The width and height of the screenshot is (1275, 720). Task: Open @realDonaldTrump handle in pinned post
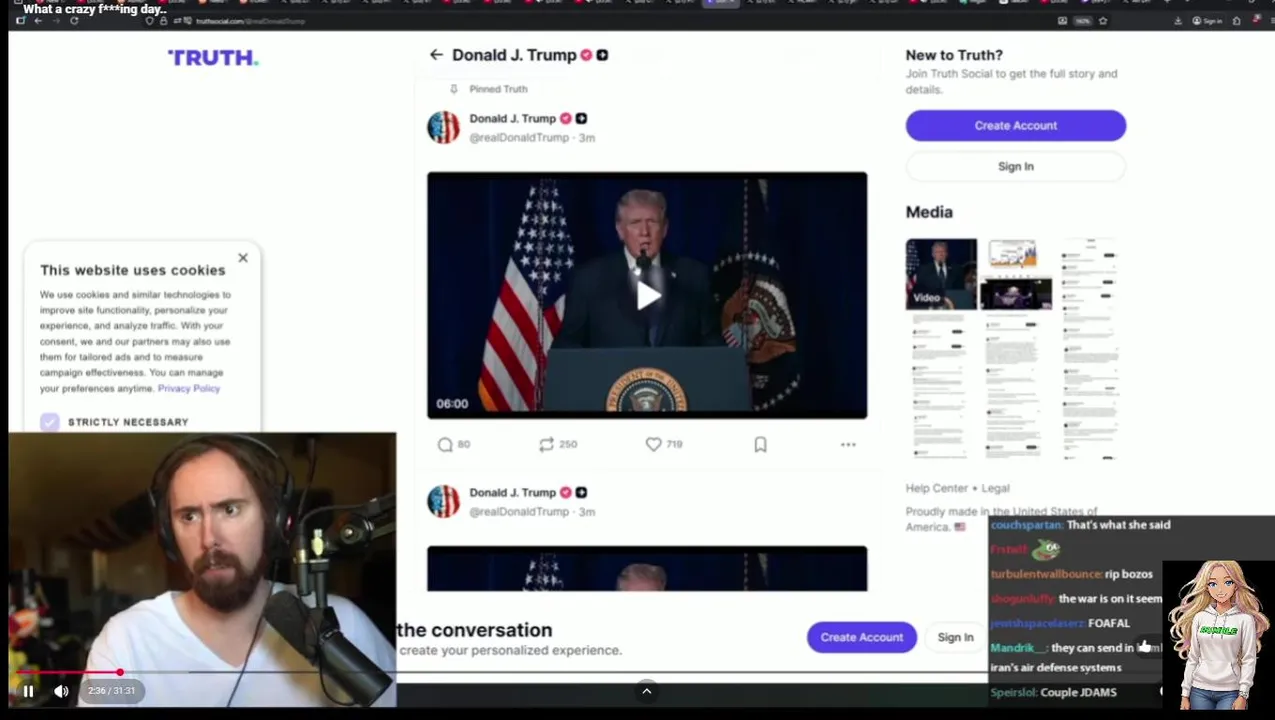[x=519, y=138]
